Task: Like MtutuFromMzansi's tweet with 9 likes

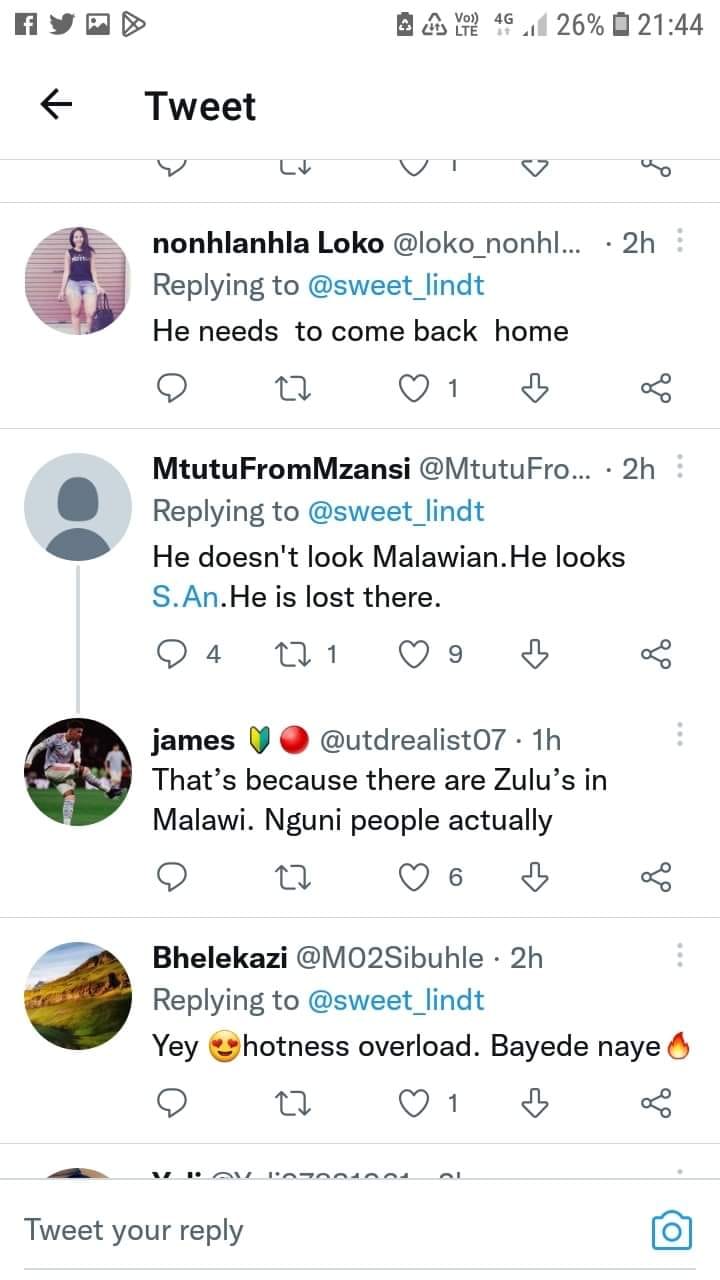Action: pos(413,654)
